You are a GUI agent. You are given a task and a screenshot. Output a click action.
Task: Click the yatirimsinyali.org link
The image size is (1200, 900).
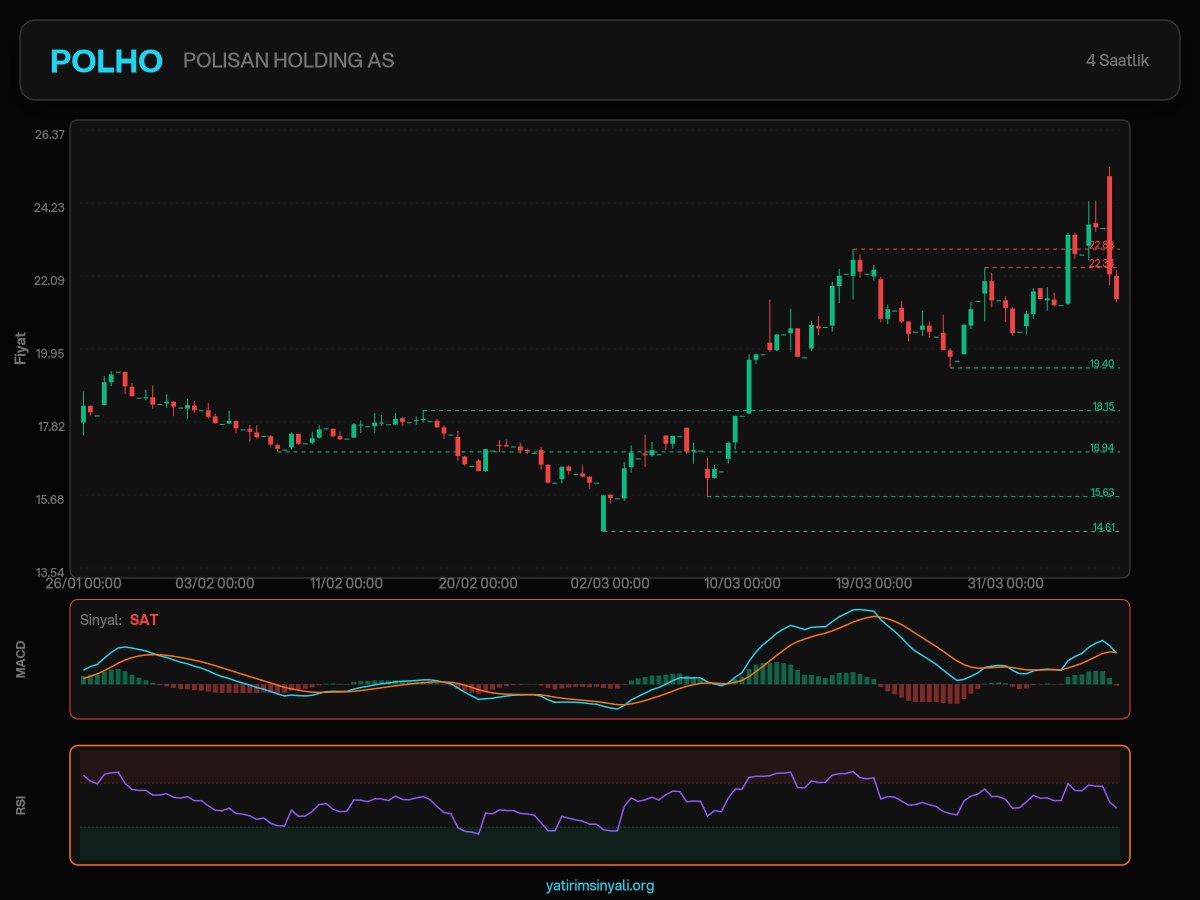click(x=600, y=885)
